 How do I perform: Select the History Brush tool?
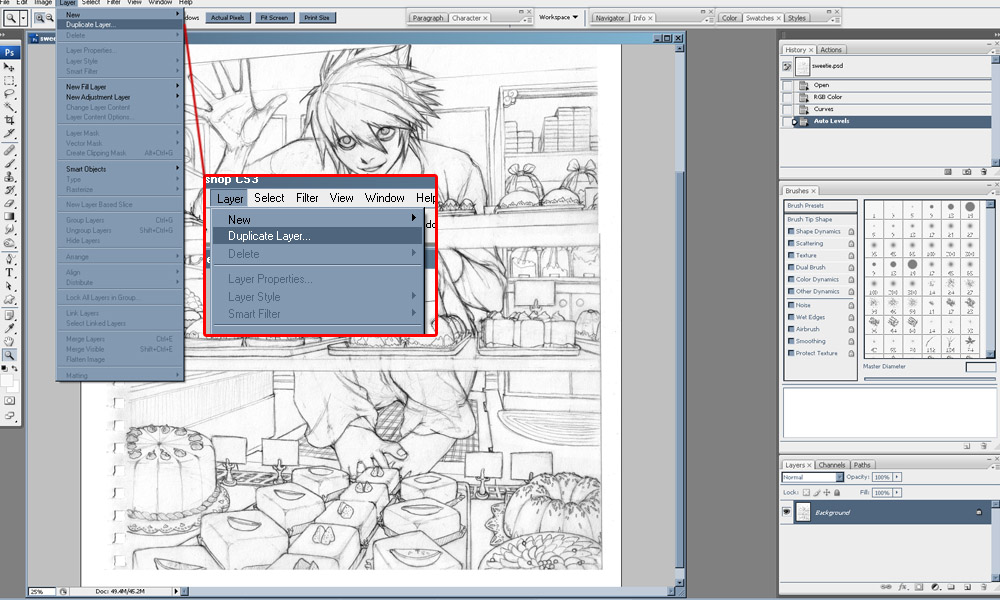(9, 190)
